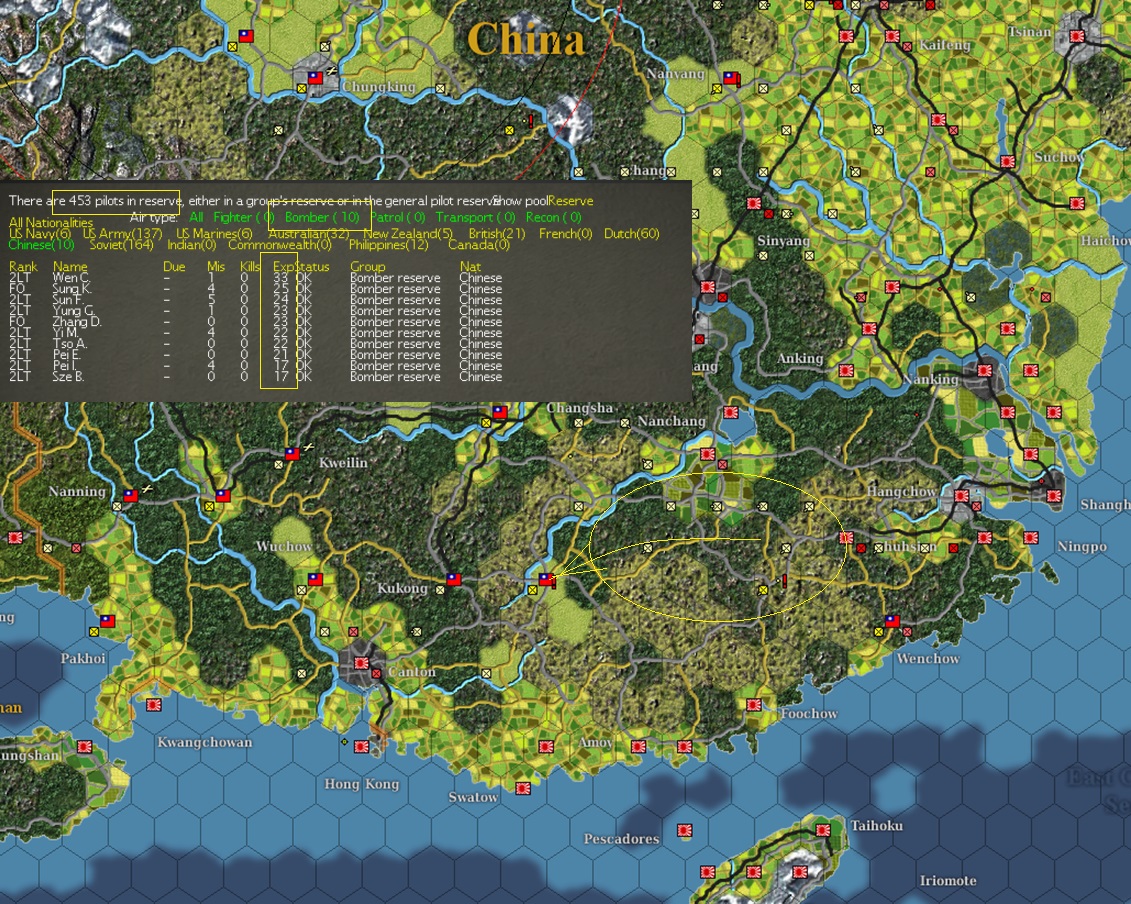Select the Japanese flag base at Swatow

[x=523, y=789]
